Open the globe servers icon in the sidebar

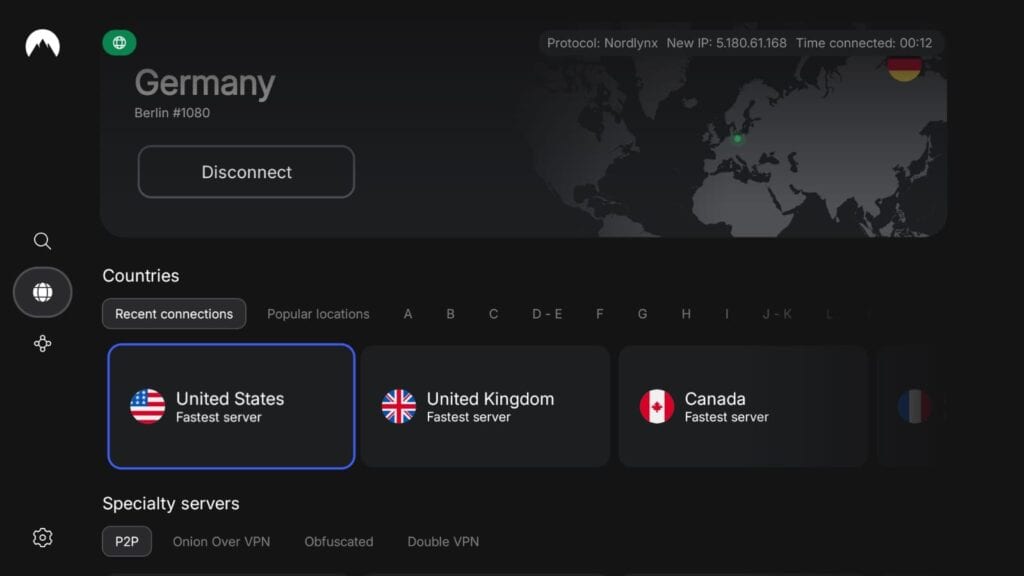42,291
